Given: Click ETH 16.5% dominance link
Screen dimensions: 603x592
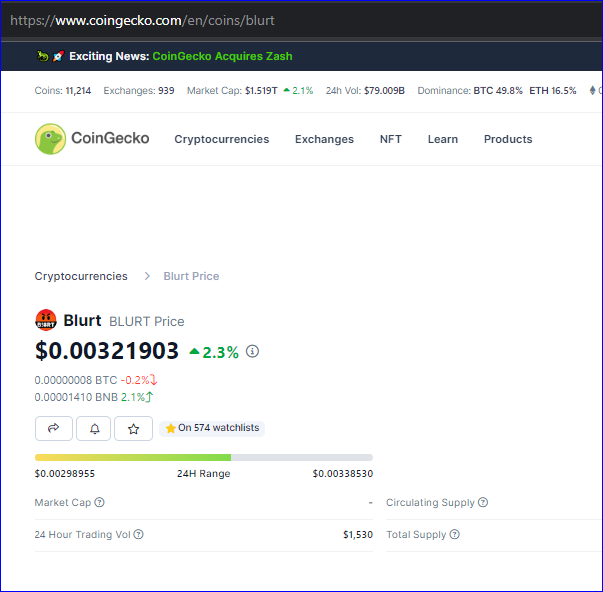Looking at the screenshot, I should (553, 91).
